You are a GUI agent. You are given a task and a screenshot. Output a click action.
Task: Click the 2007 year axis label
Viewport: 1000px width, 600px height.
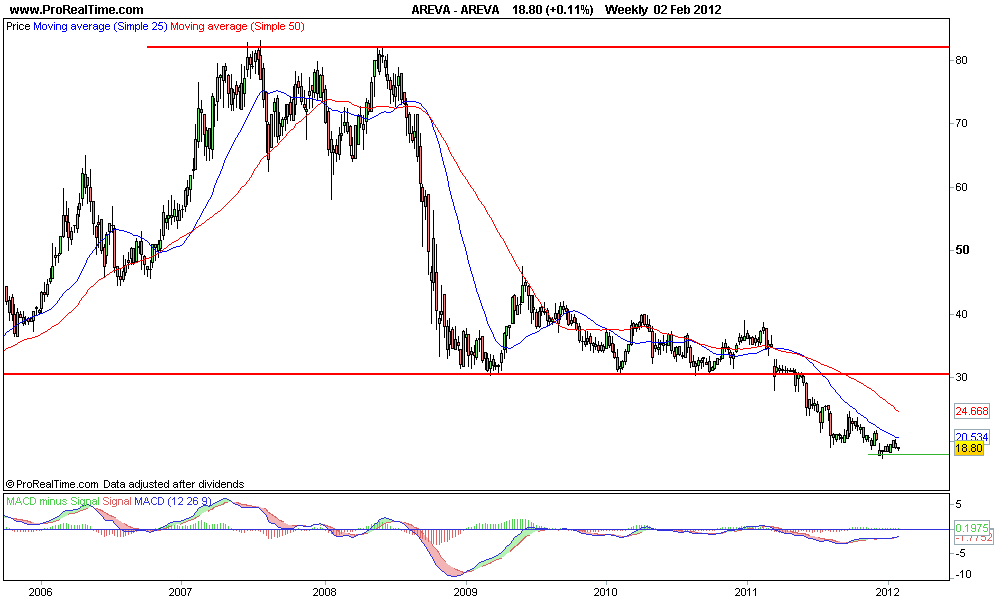[x=182, y=591]
